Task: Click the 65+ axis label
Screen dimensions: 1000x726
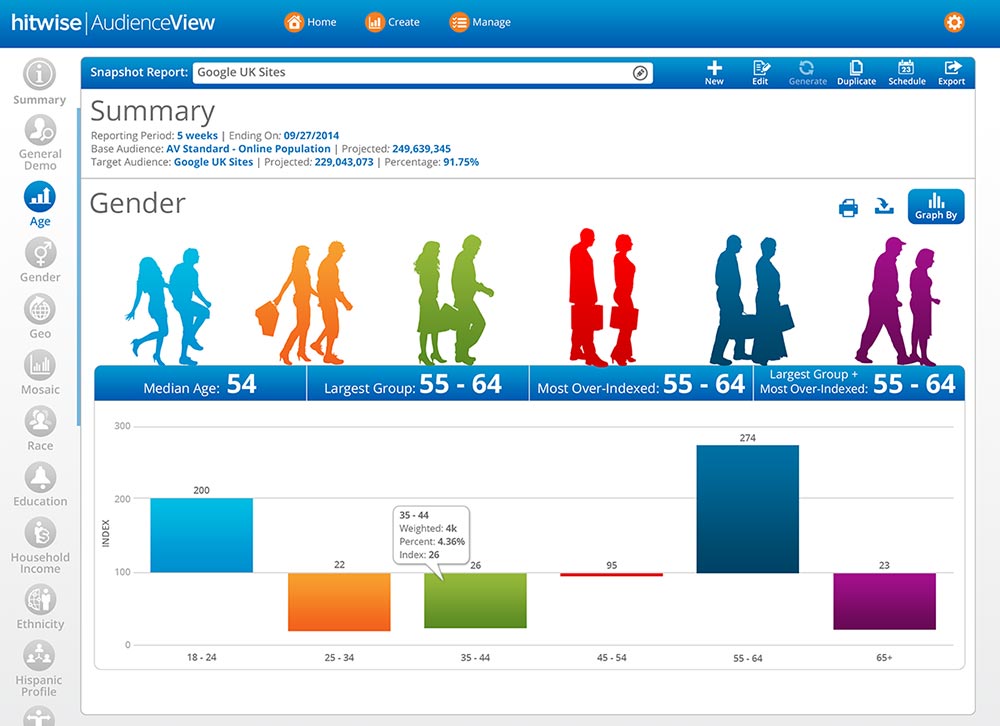Action: pyautogui.click(x=885, y=657)
